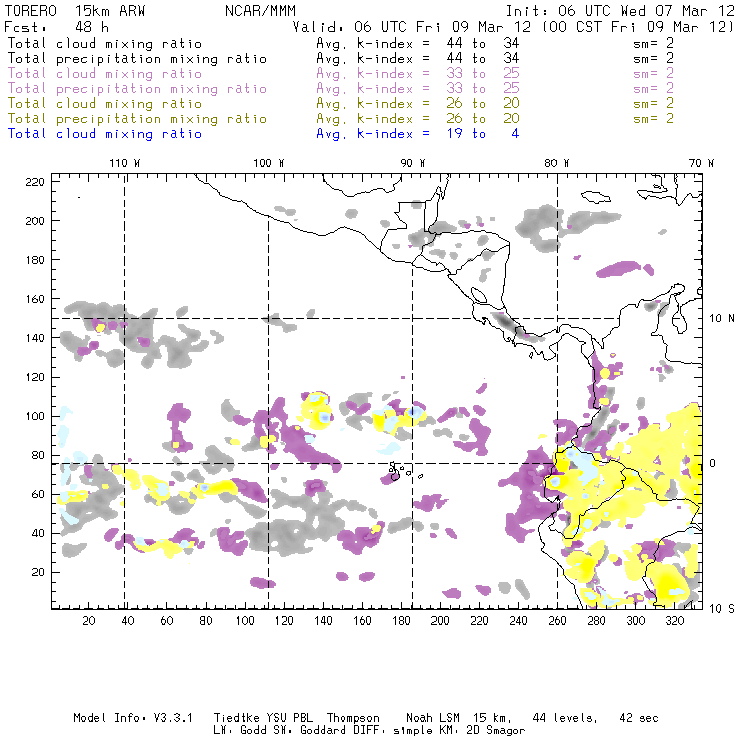Screen dimensions: 740x740
Task: Click '160' on the horizontal axis
Action: [x=362, y=621]
